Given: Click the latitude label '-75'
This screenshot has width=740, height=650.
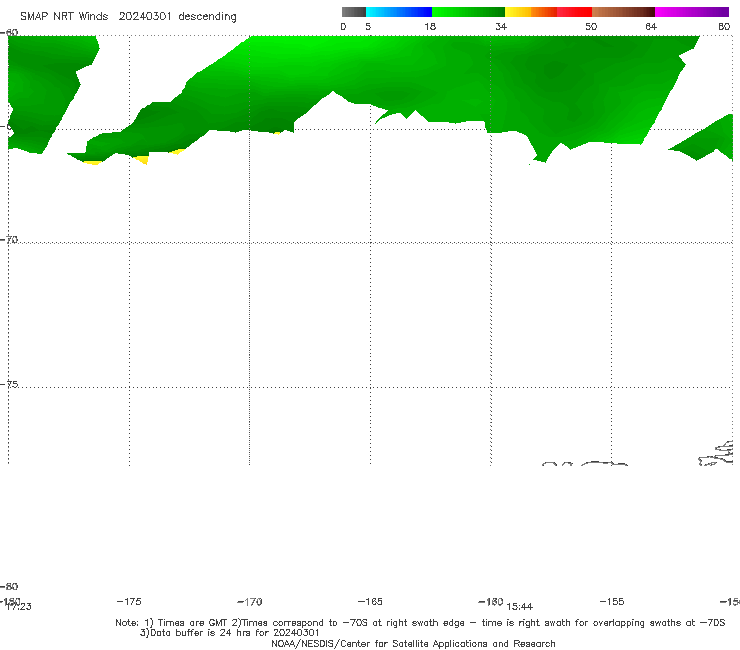Looking at the screenshot, I should [x=9, y=384].
